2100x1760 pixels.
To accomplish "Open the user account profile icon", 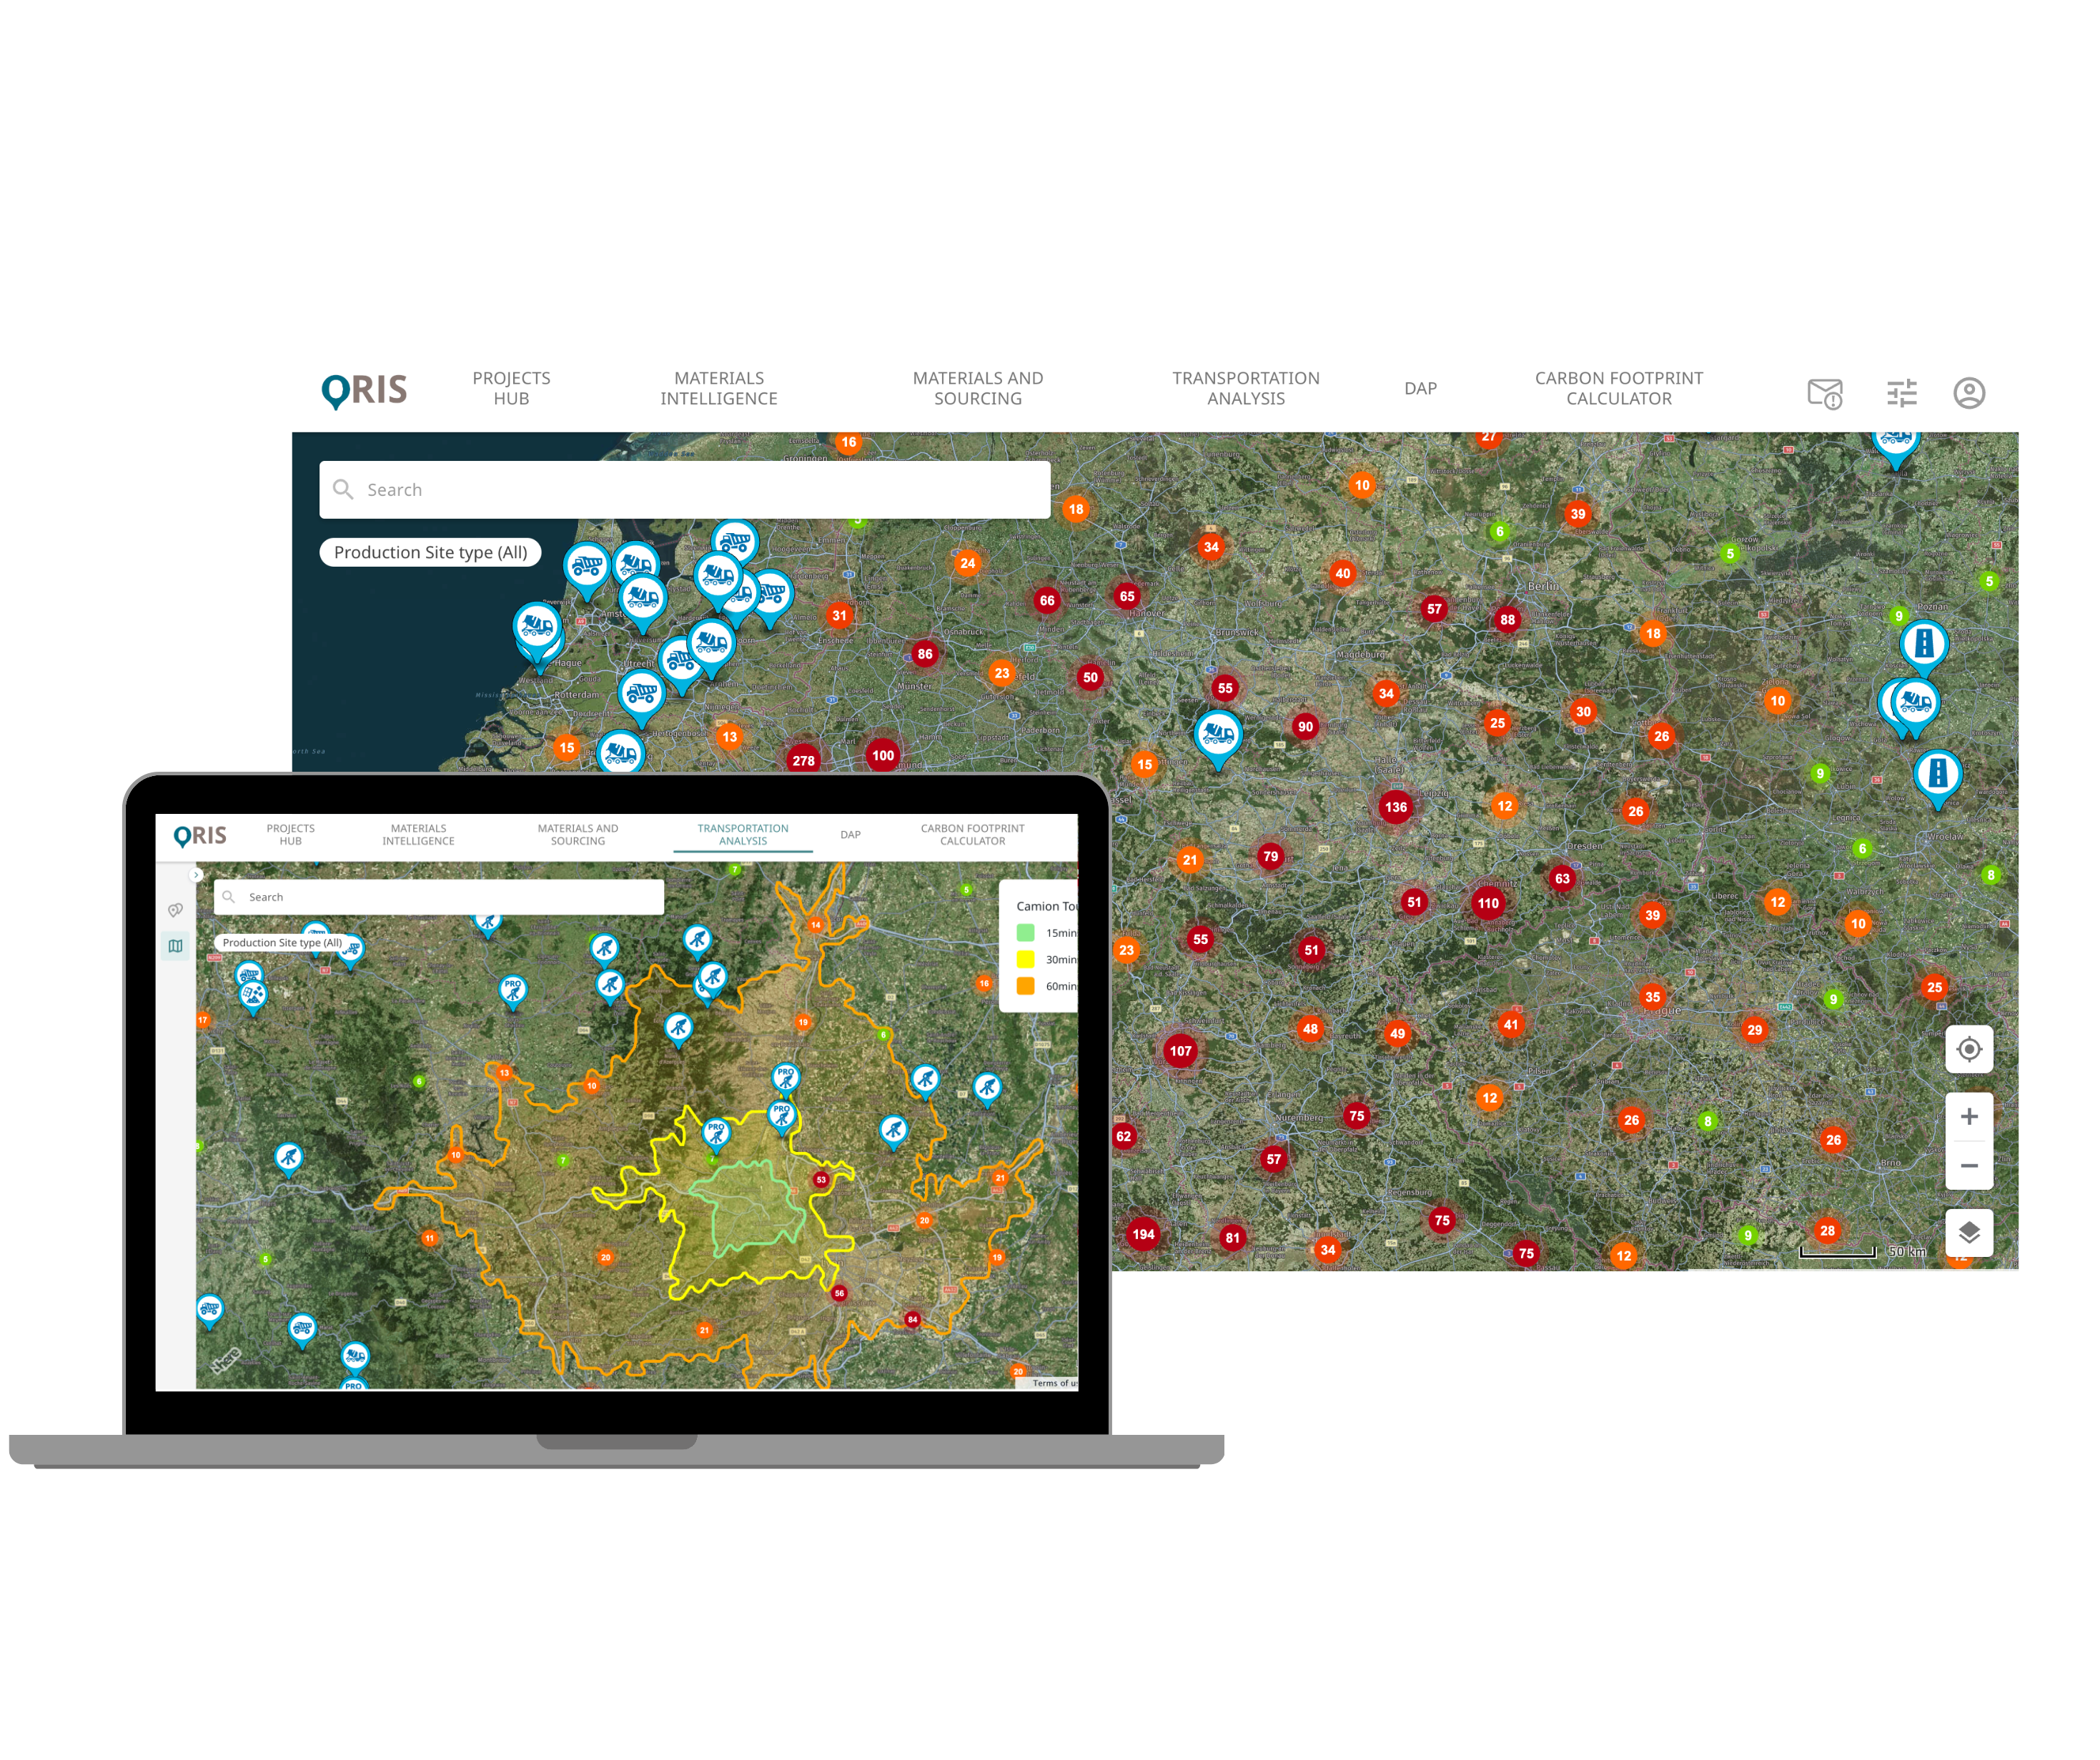I will 1968,393.
